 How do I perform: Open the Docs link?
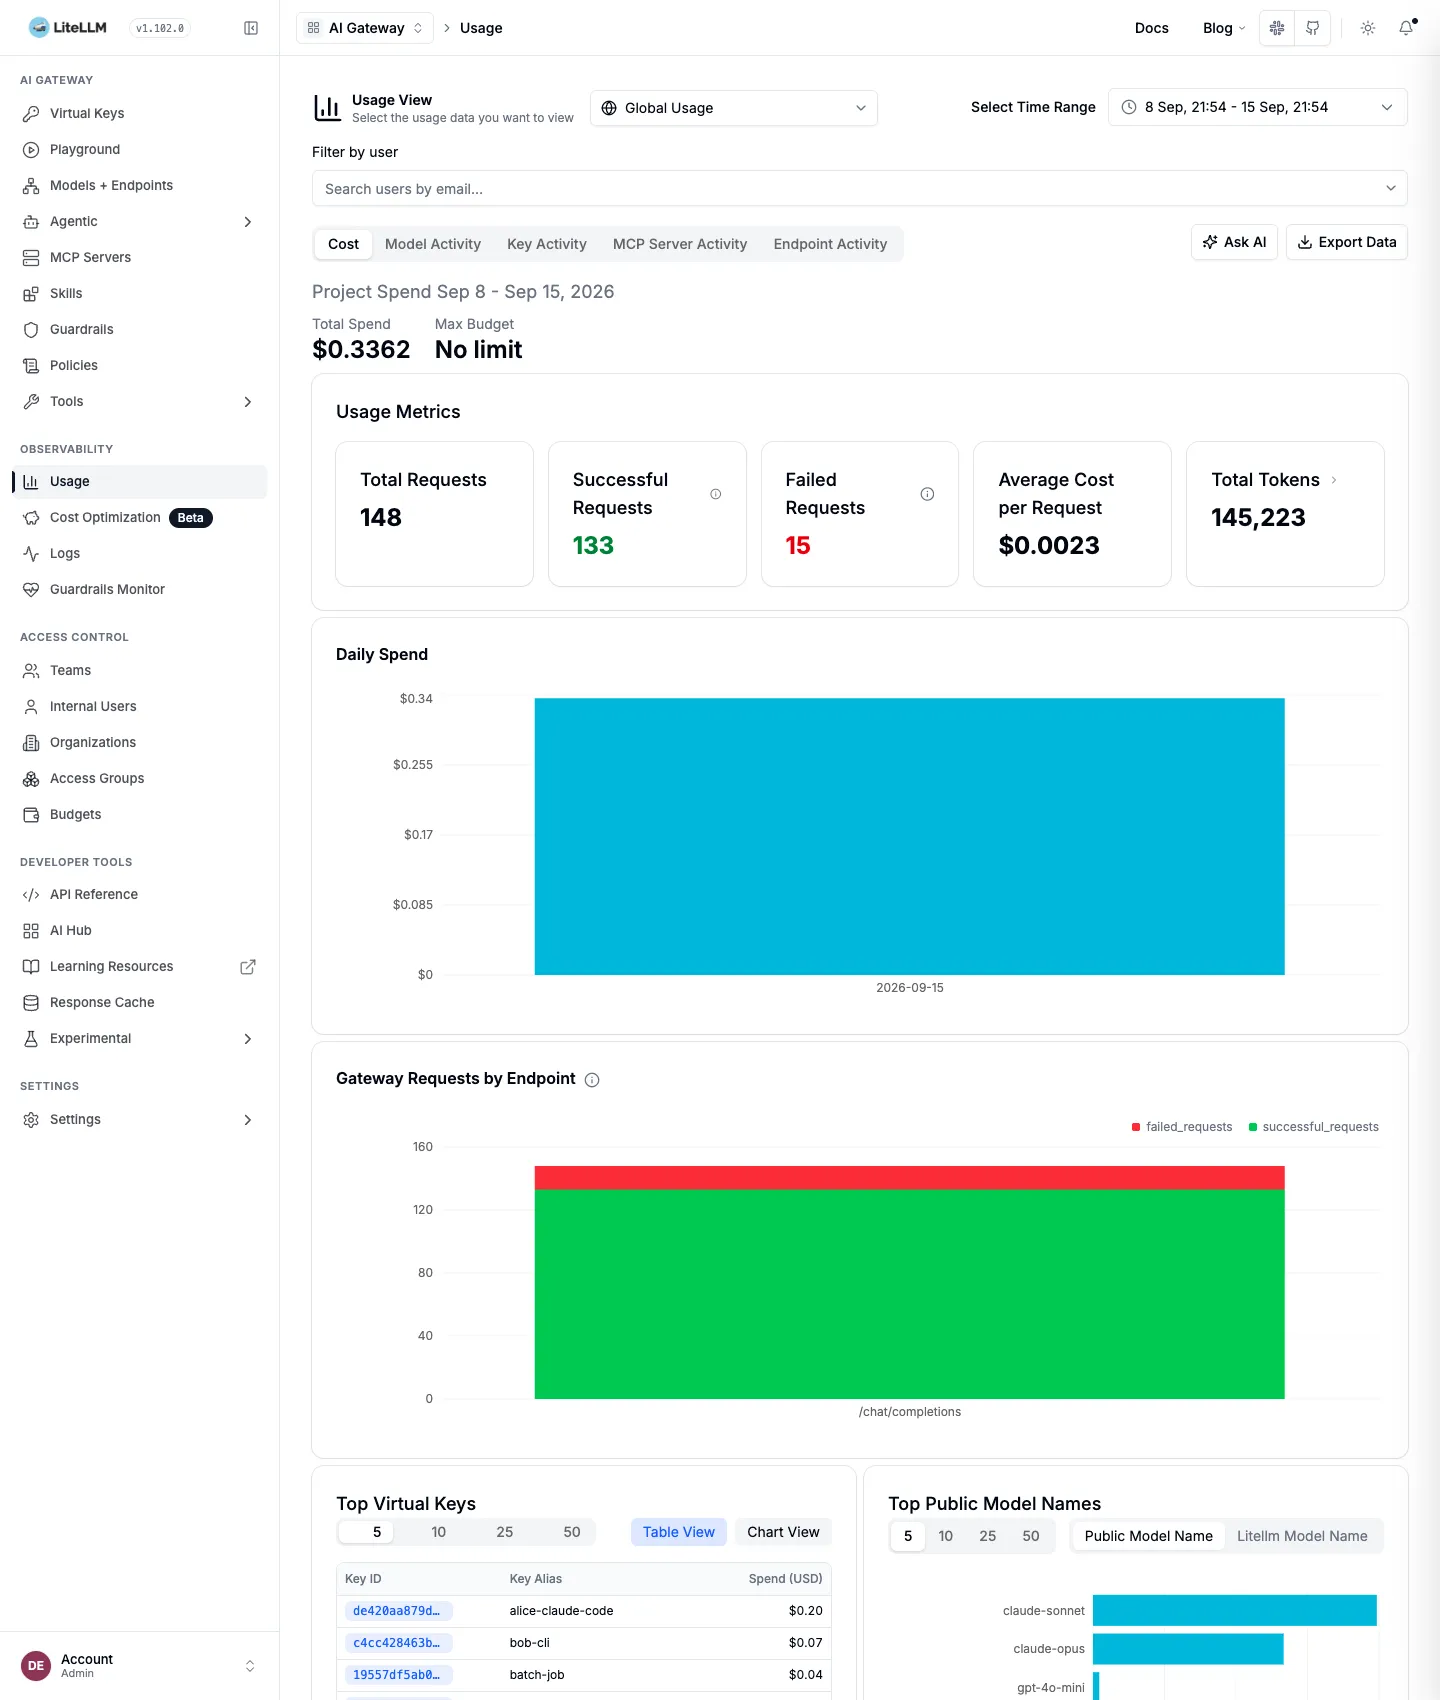coord(1152,28)
